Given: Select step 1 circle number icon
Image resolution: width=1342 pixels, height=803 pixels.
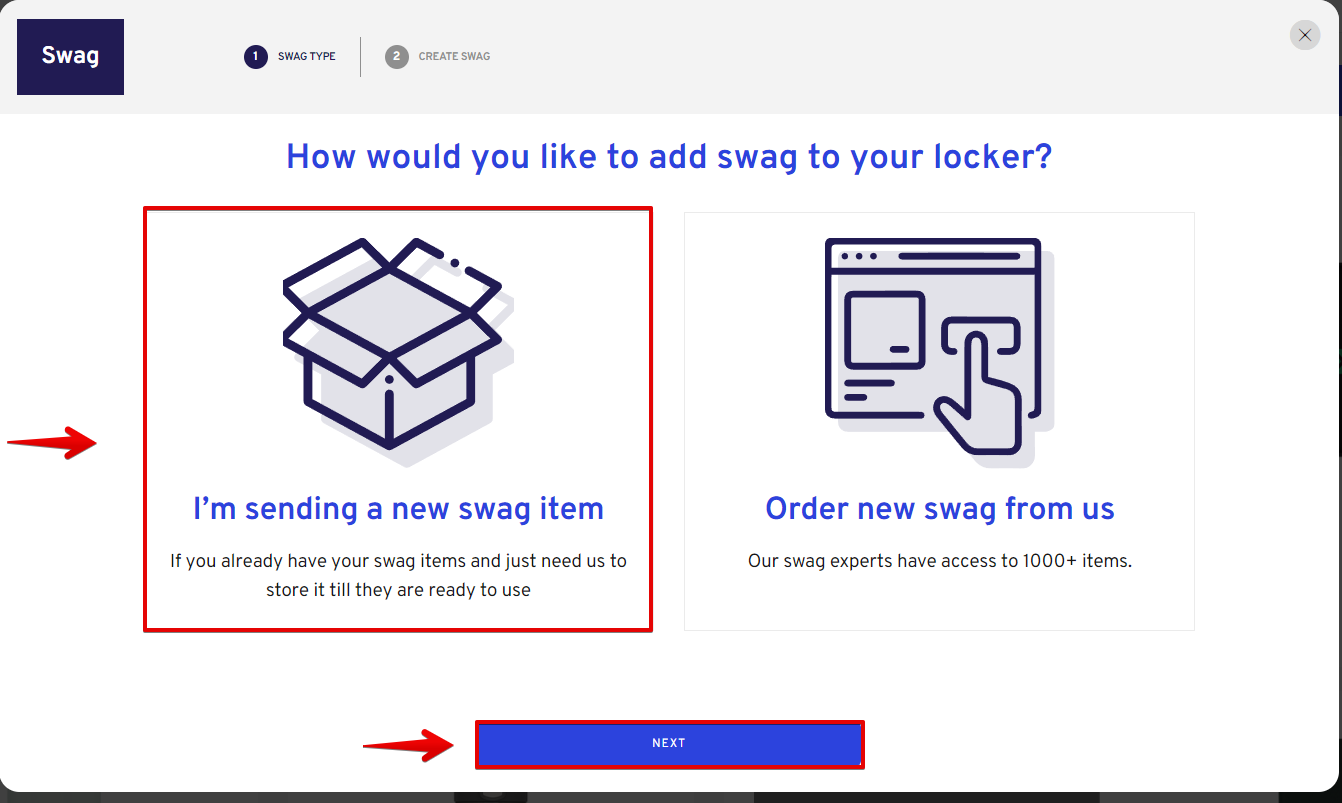Looking at the screenshot, I should [x=256, y=56].
